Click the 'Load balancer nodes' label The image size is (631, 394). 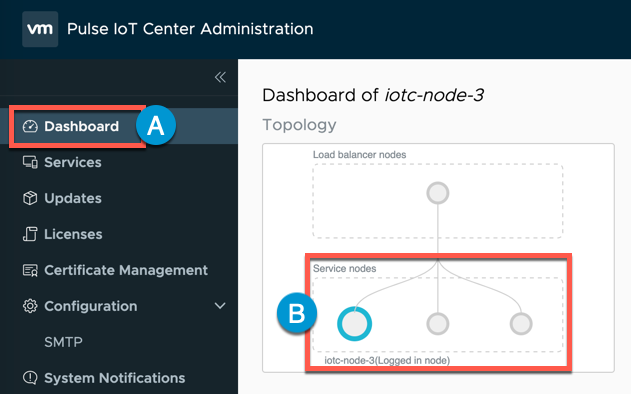[359, 155]
